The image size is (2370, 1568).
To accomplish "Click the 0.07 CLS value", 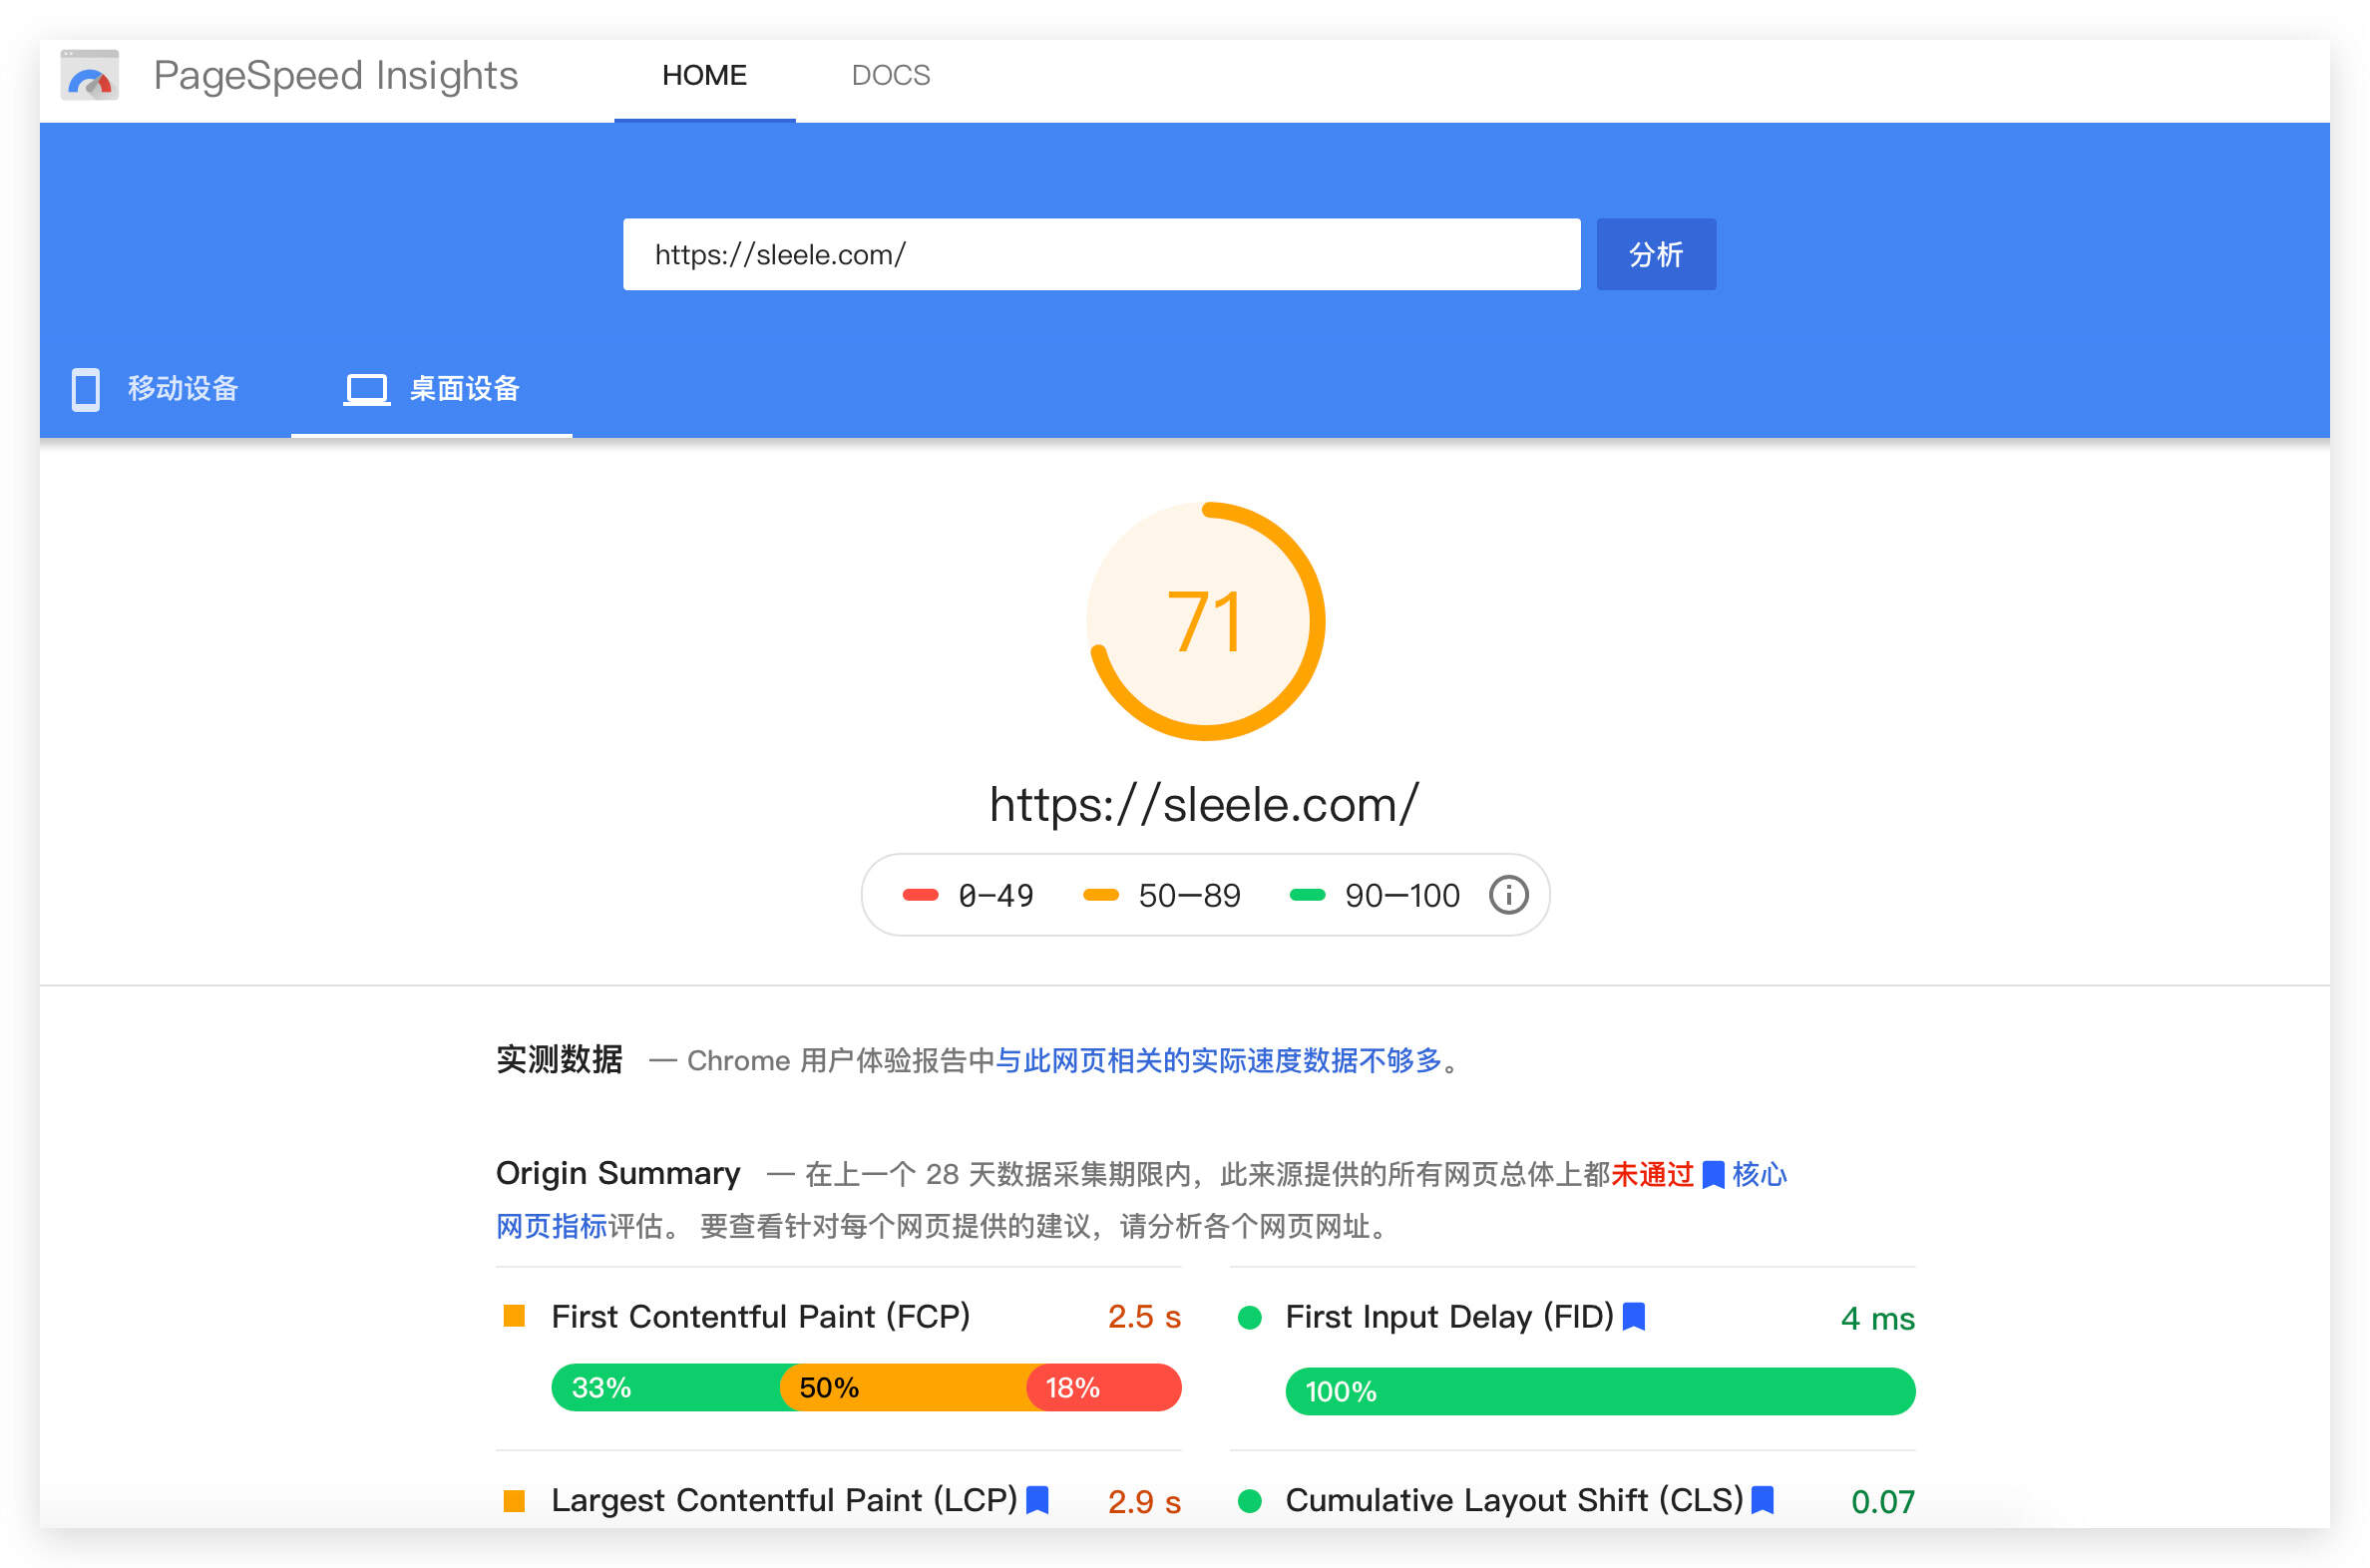I will 1882,1502.
